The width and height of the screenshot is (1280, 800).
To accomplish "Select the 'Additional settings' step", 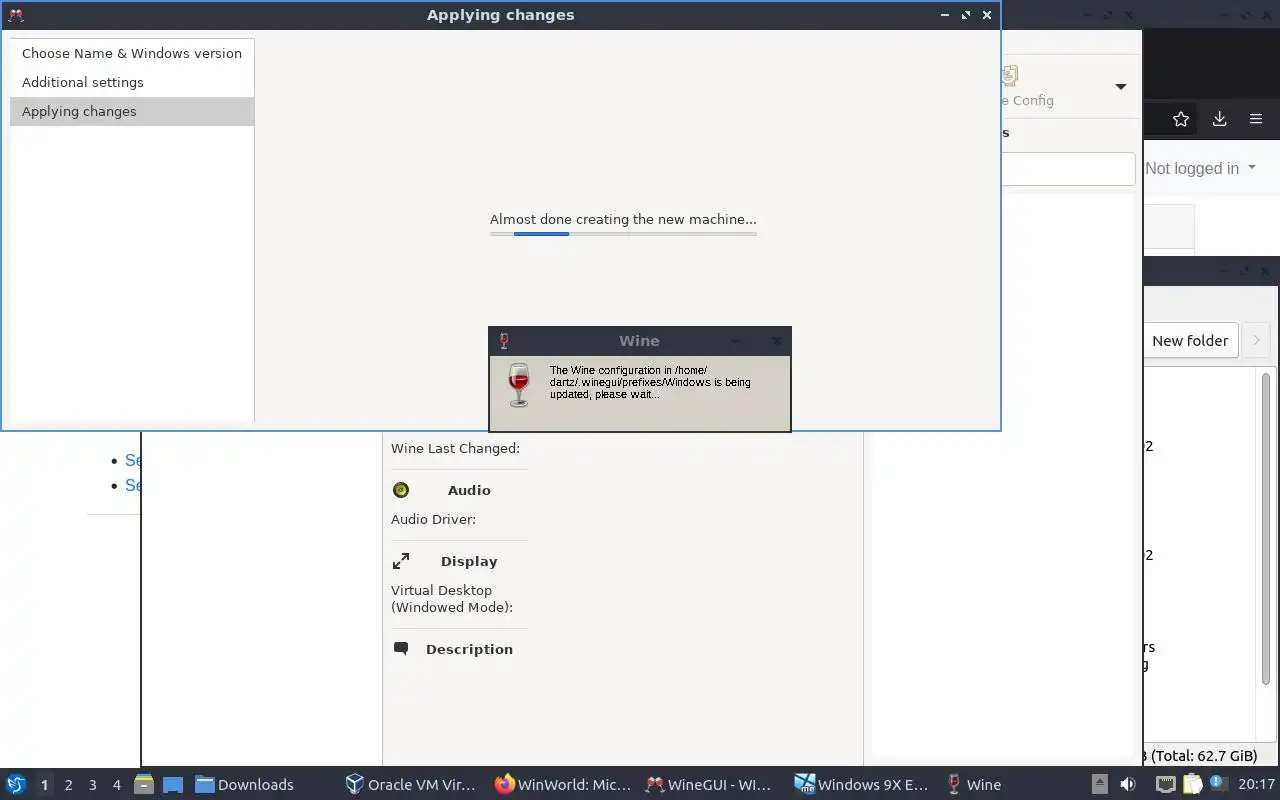I will tap(132, 82).
